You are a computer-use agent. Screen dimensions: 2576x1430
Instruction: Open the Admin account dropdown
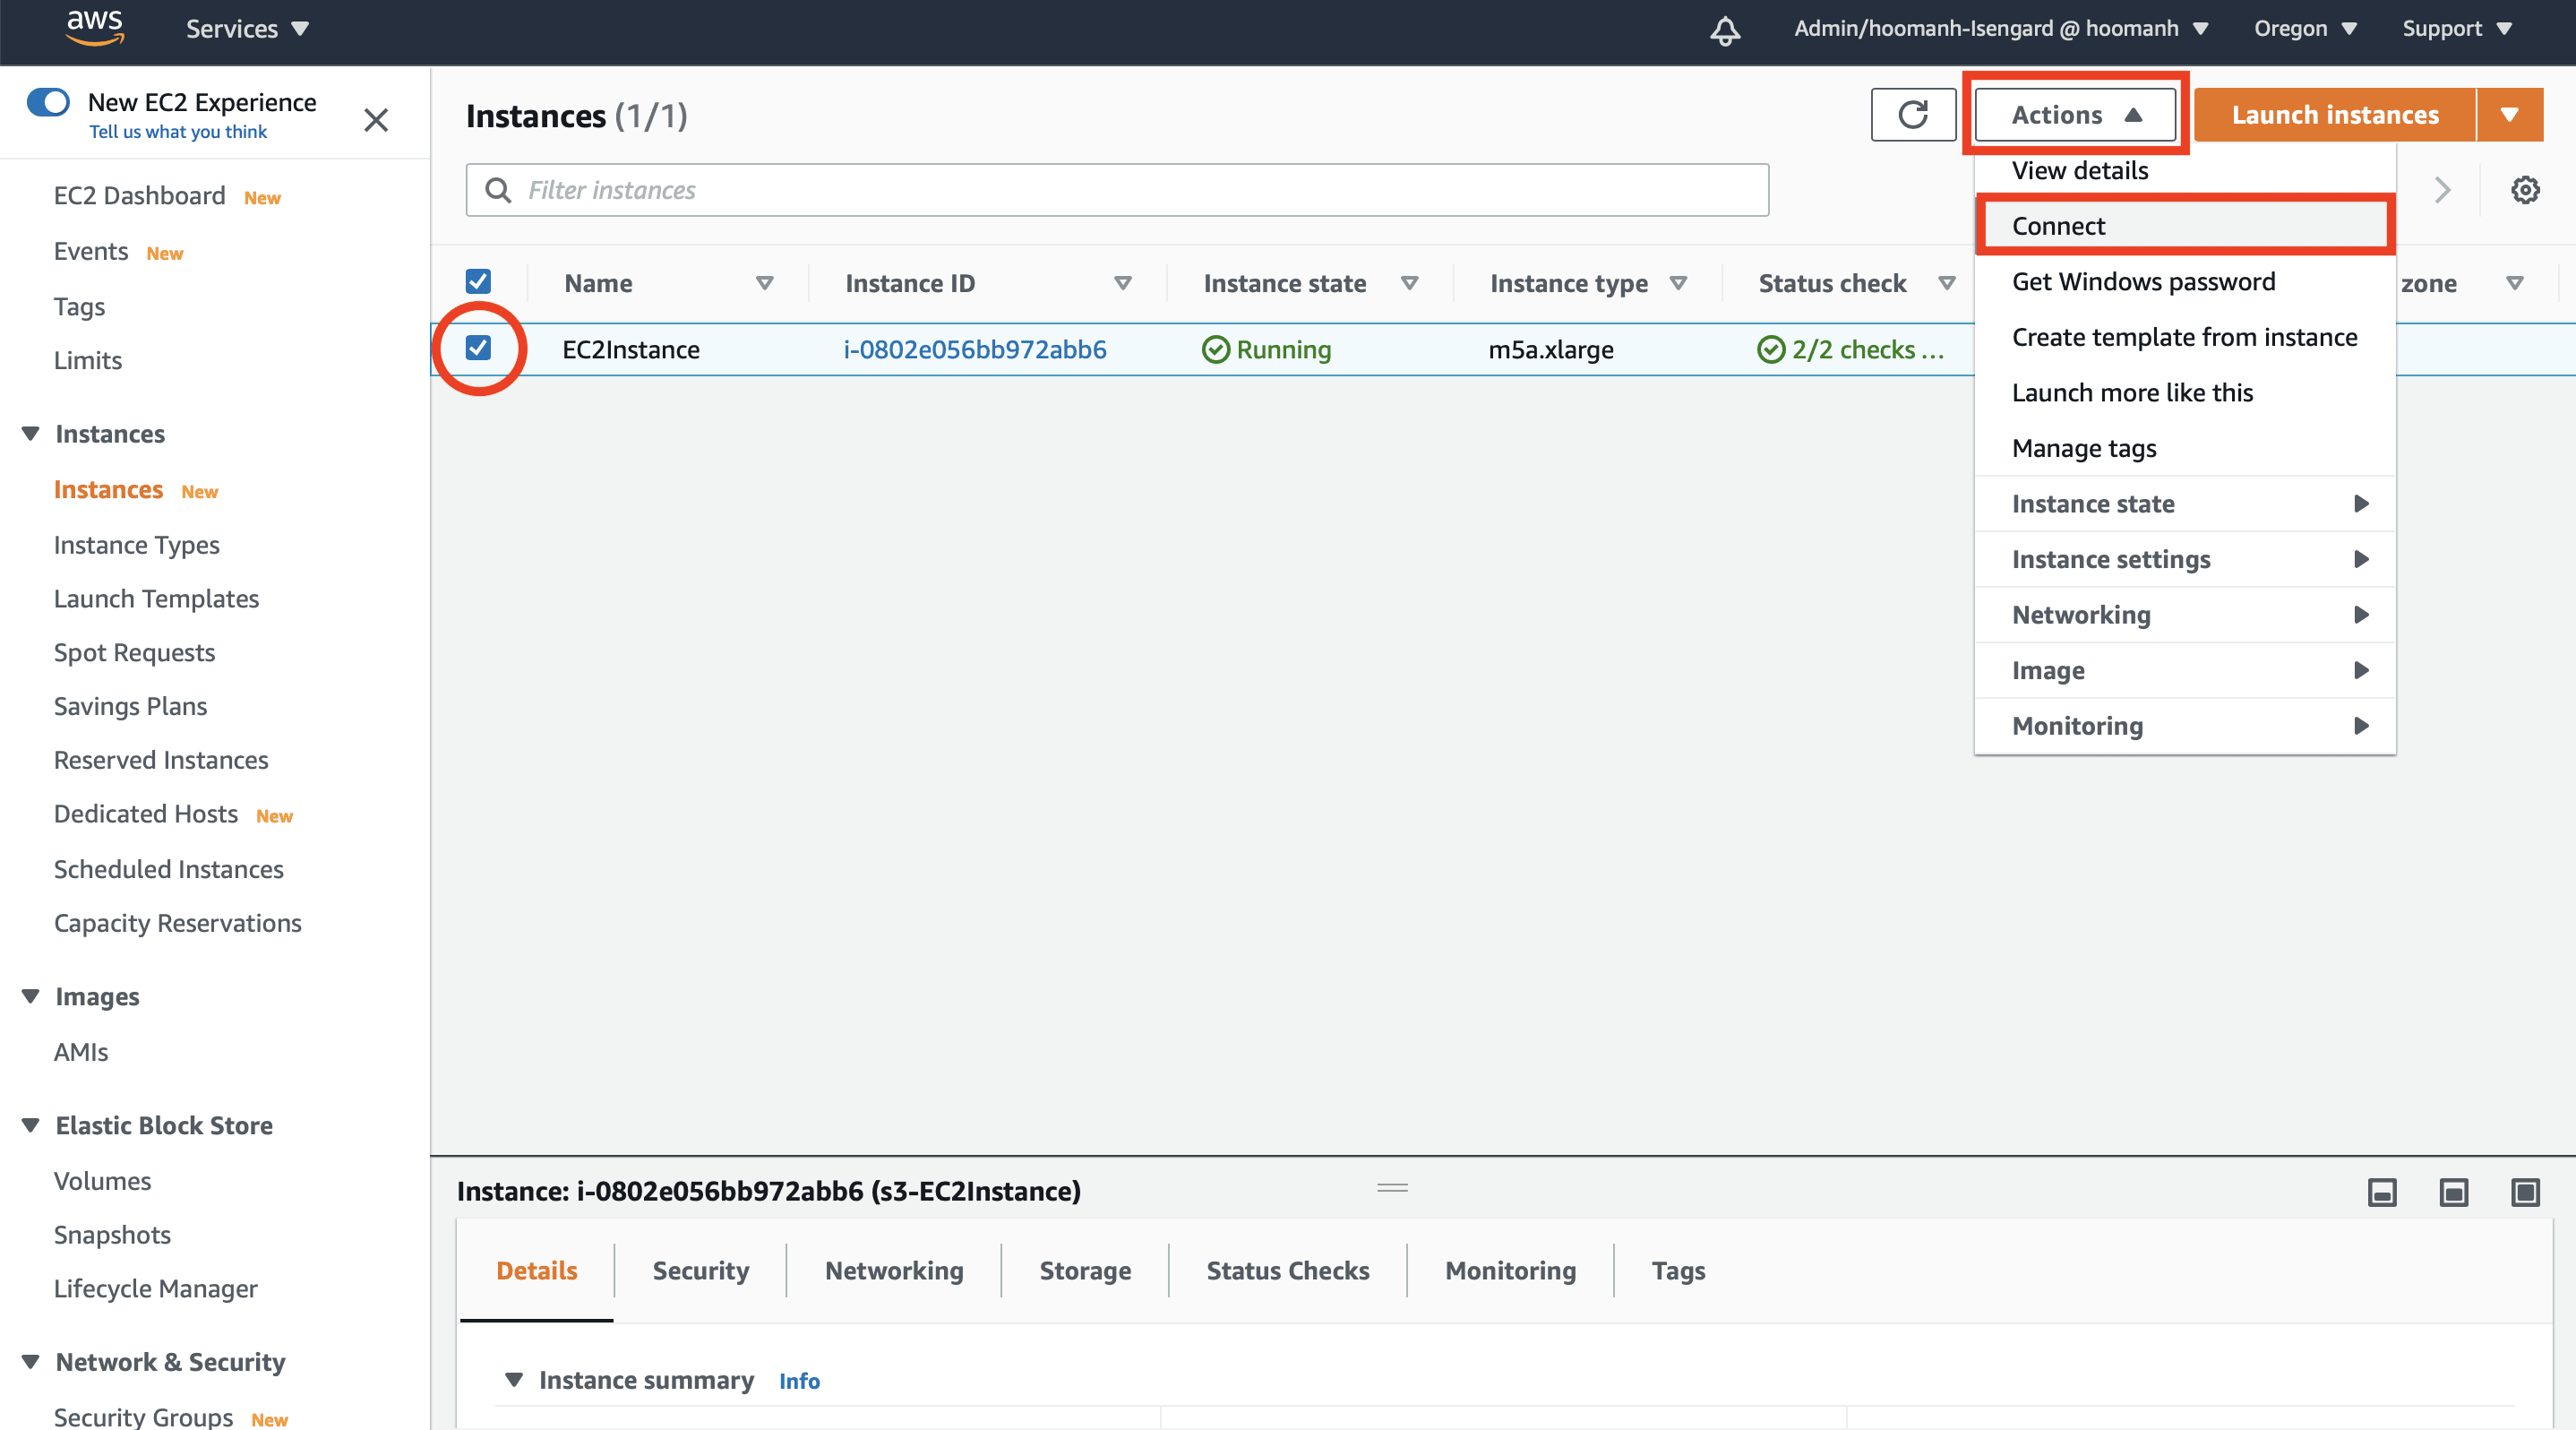tap(2000, 28)
